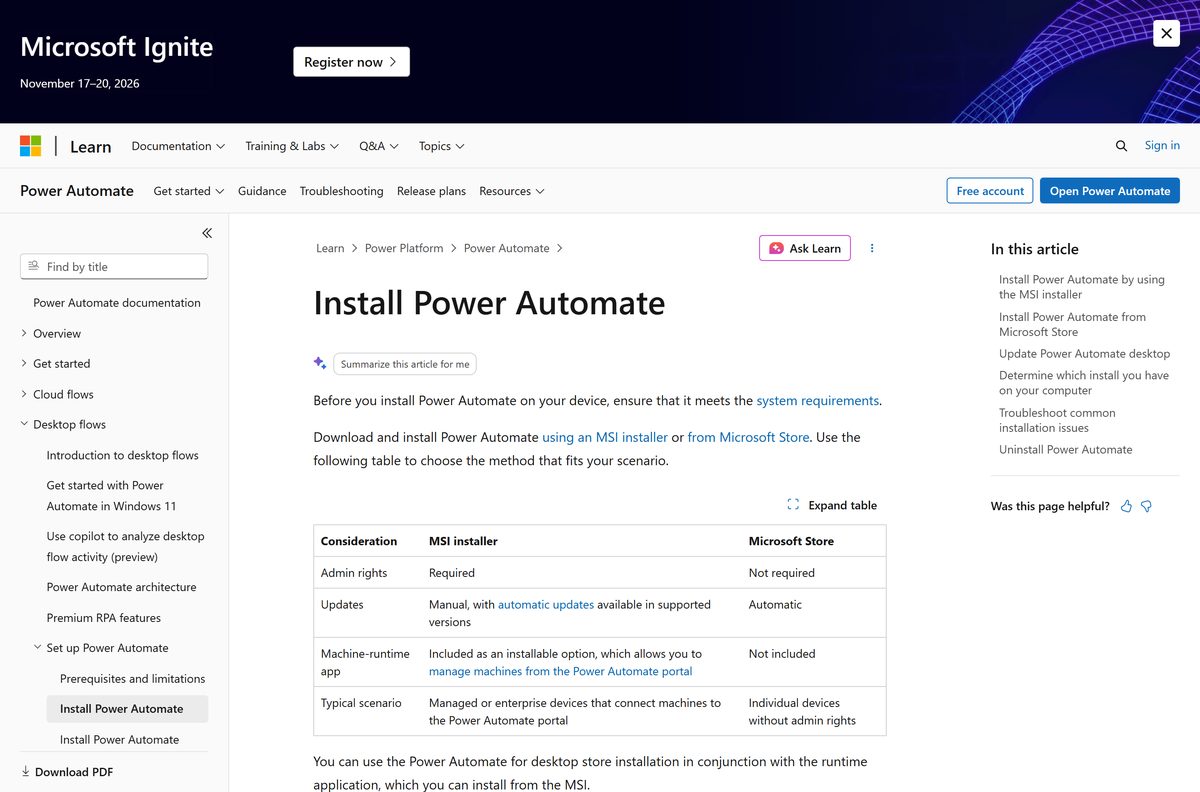Click the Download PDF arrow icon
Image resolution: width=1200 pixels, height=792 pixels.
coord(25,772)
